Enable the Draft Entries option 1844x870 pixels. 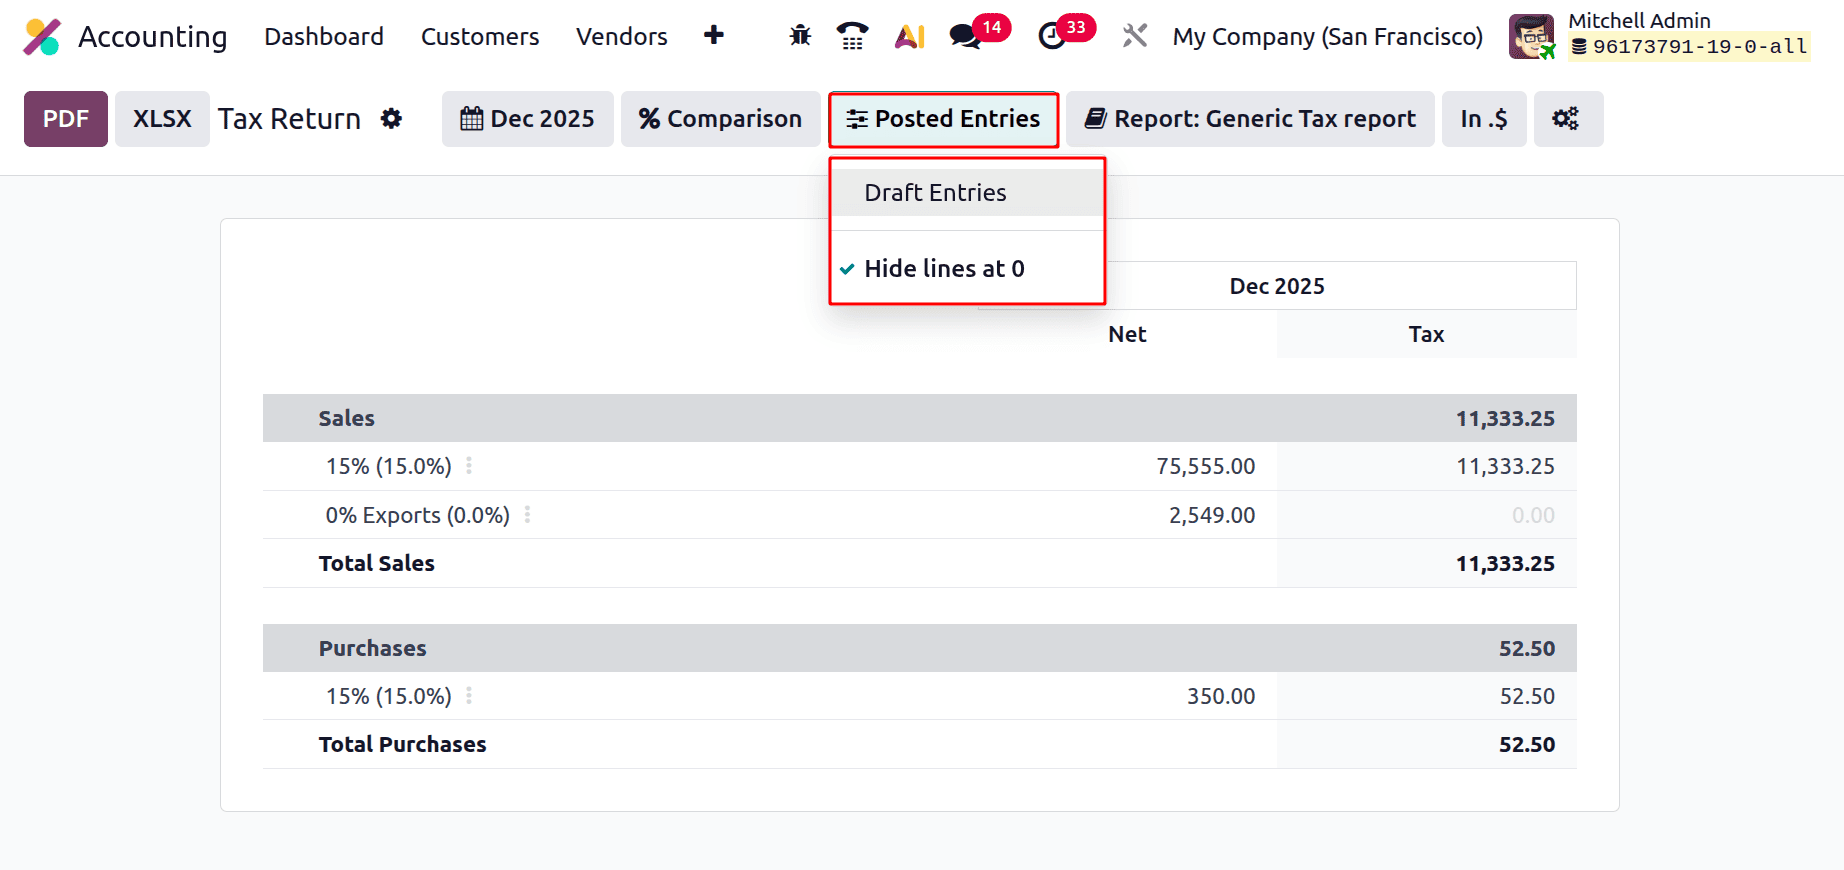coord(967,193)
